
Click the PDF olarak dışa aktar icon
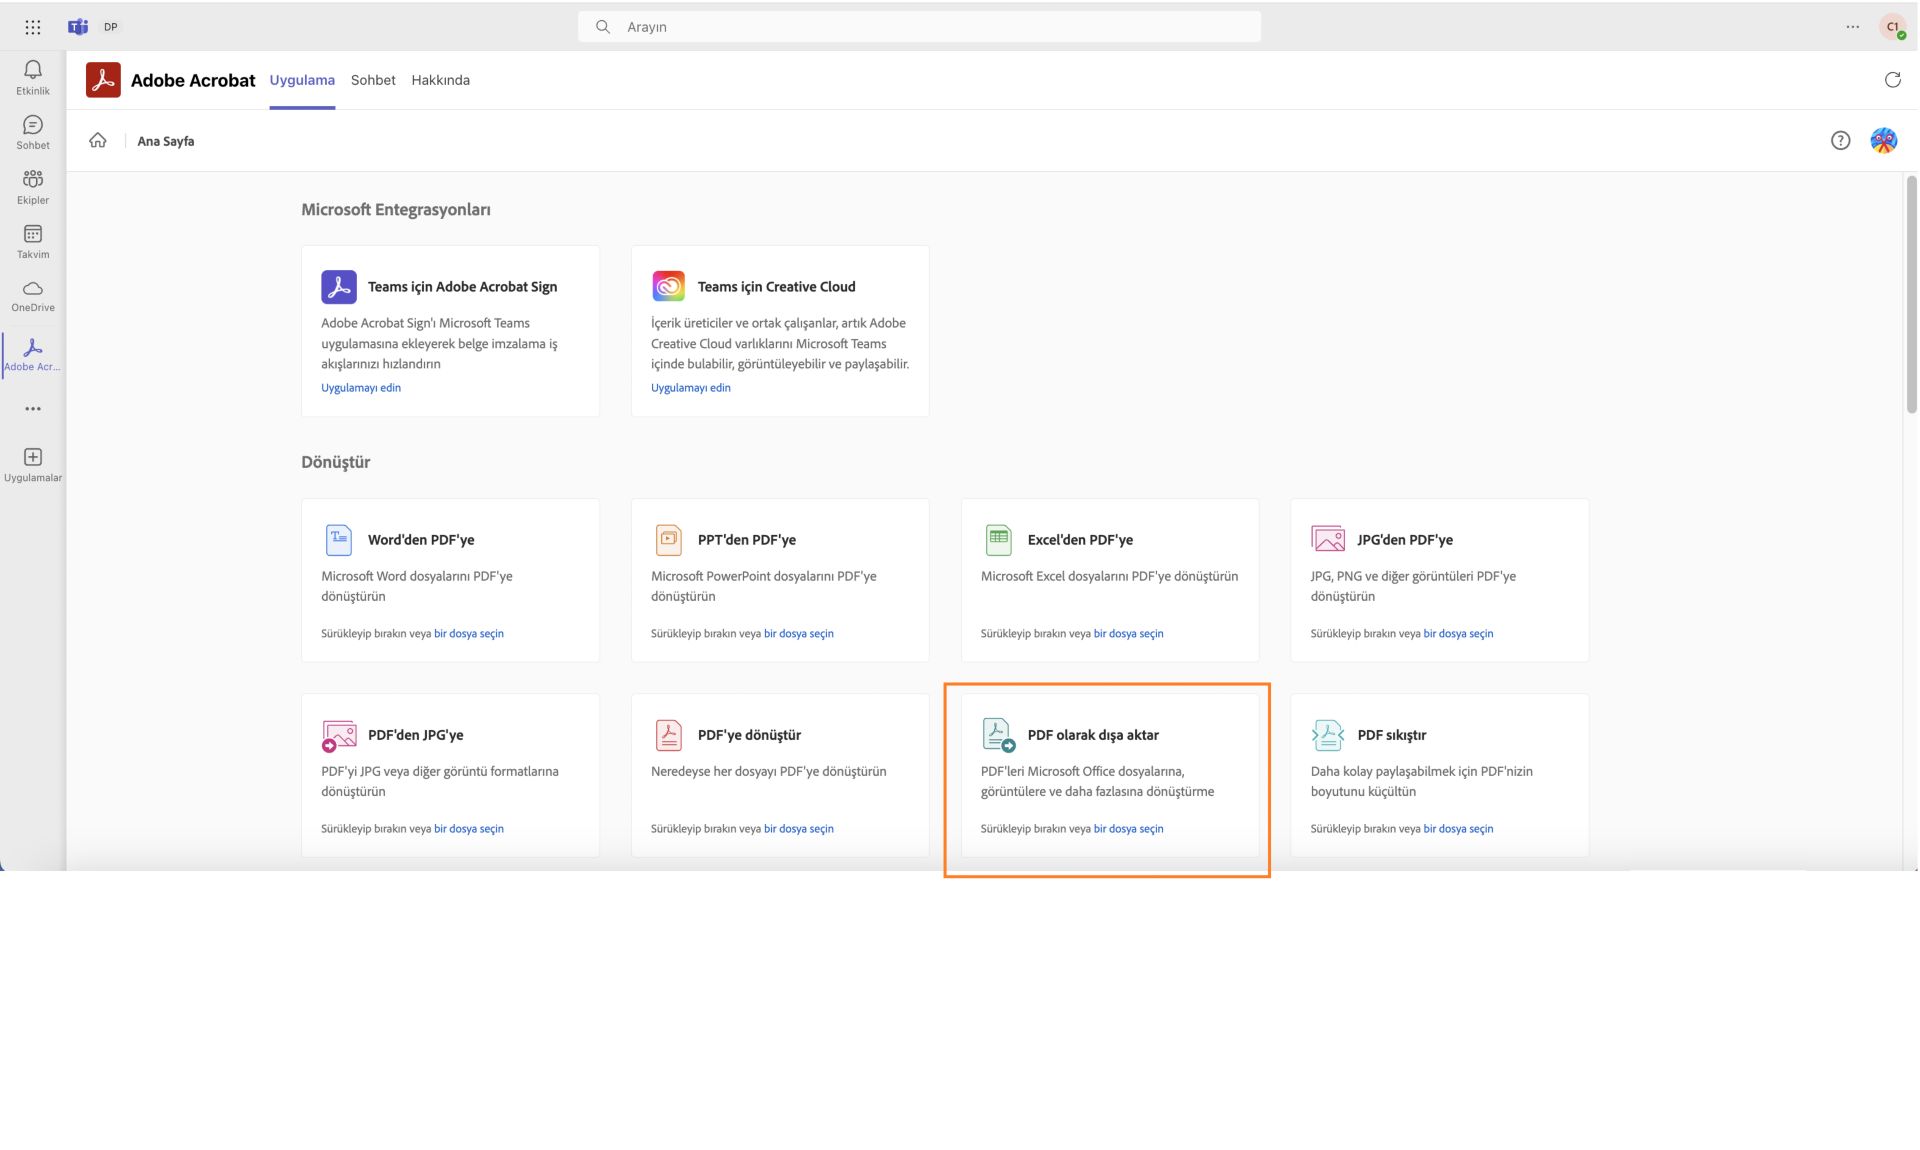click(998, 735)
